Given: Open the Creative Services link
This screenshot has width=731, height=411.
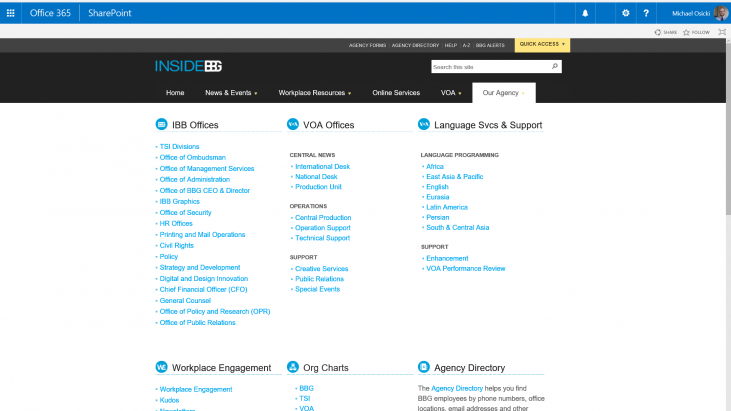Looking at the screenshot, I should (321, 269).
